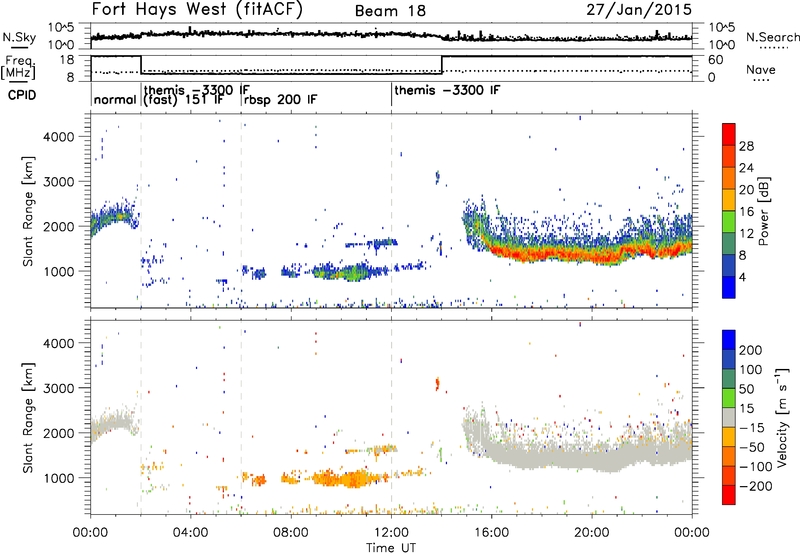This screenshot has width=800, height=554.
Task: Click the '28' power colorbar value
Action: click(x=746, y=146)
